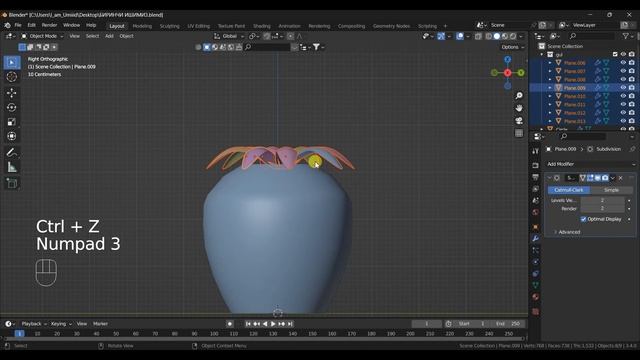Open the viewport Add menu
Image resolution: width=640 pixels, height=360 pixels.
(109, 36)
